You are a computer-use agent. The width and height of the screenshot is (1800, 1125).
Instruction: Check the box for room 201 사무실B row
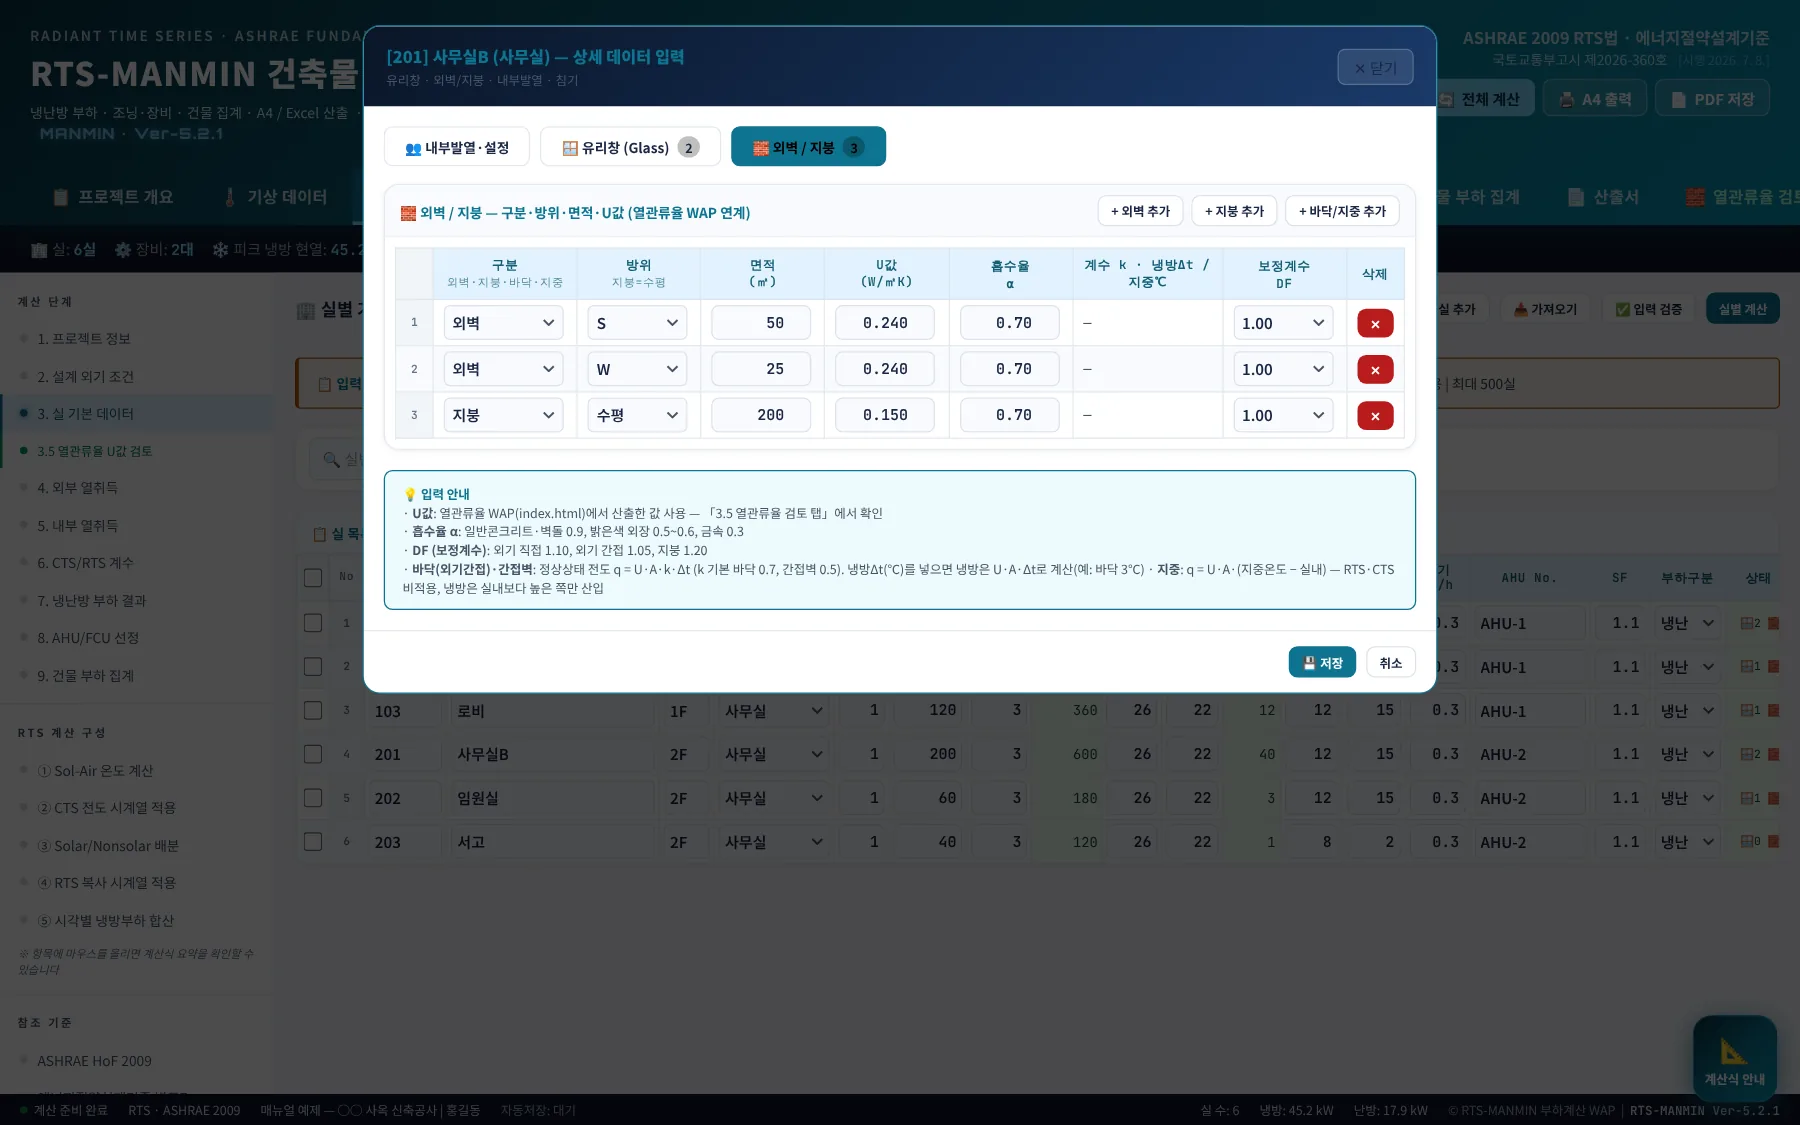[313, 754]
